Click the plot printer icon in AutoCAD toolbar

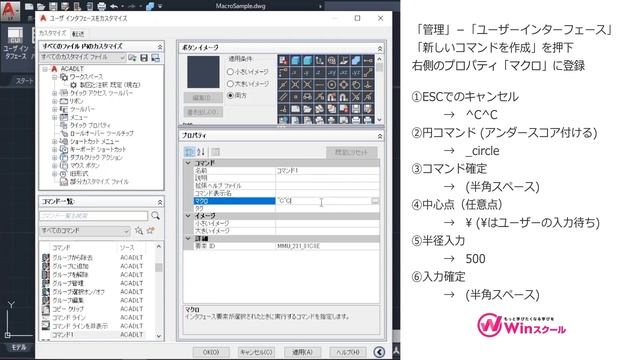pos(102,6)
